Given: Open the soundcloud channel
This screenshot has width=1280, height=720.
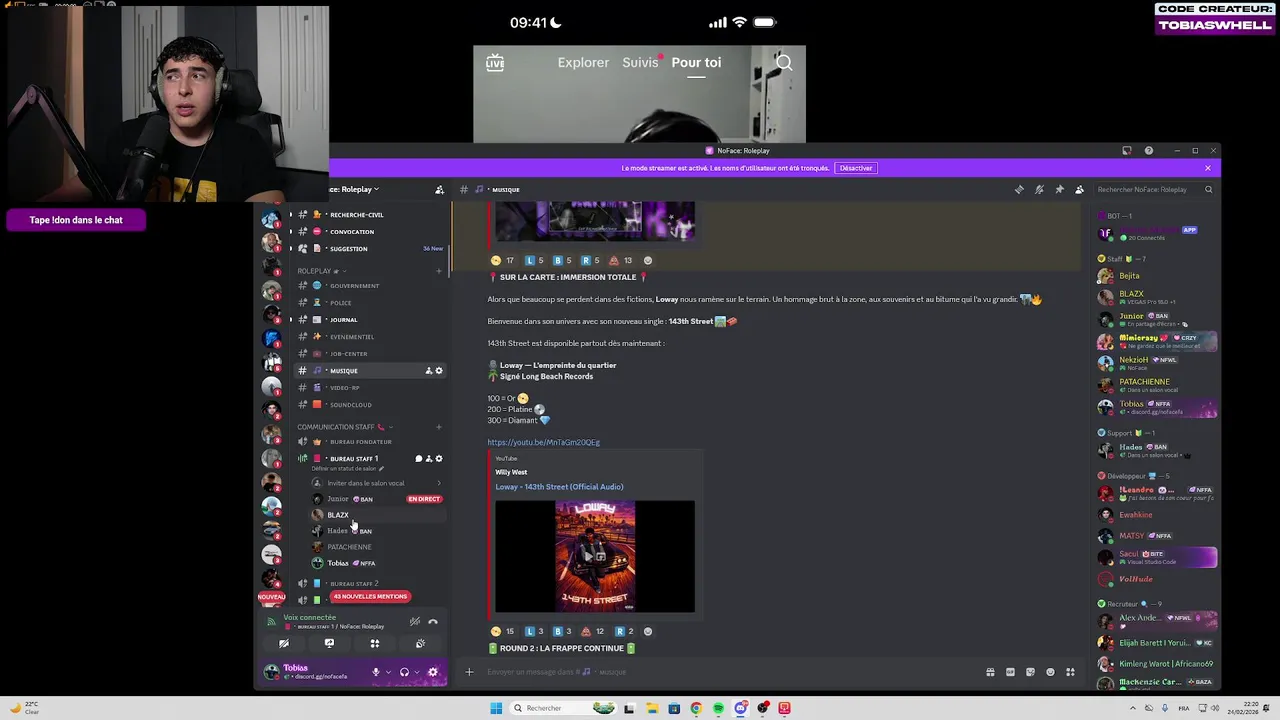Looking at the screenshot, I should (x=368, y=405).
